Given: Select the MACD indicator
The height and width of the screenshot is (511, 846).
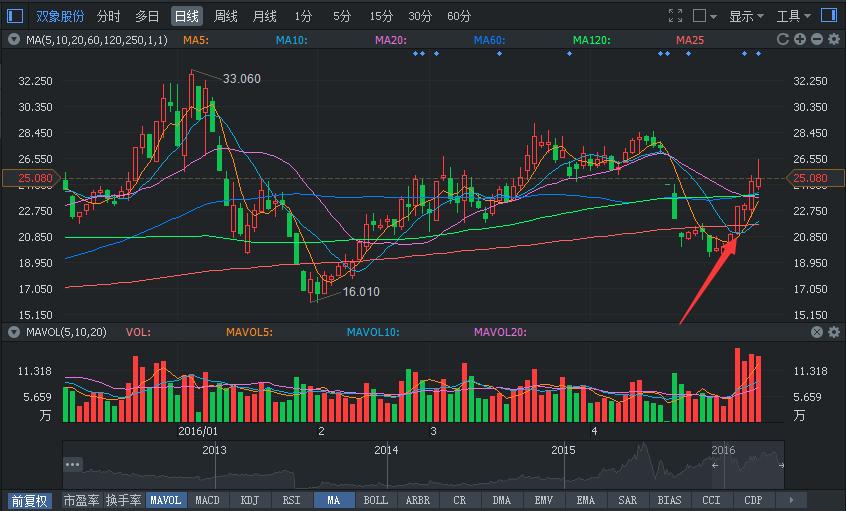Looking at the screenshot, I should point(207,500).
